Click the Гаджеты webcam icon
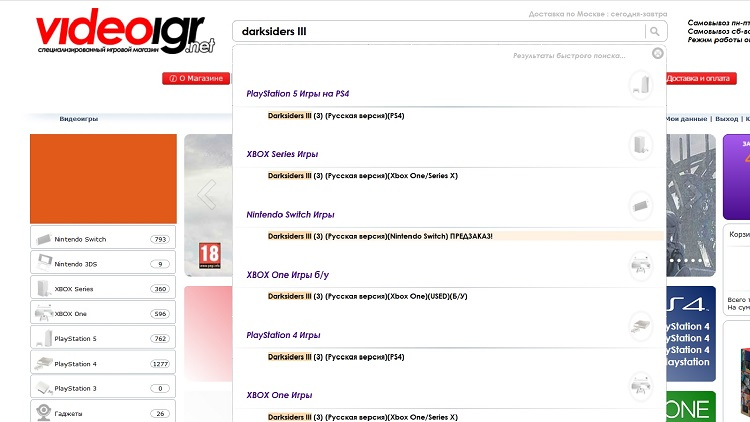Screen dimensions: 750x422 44,412
